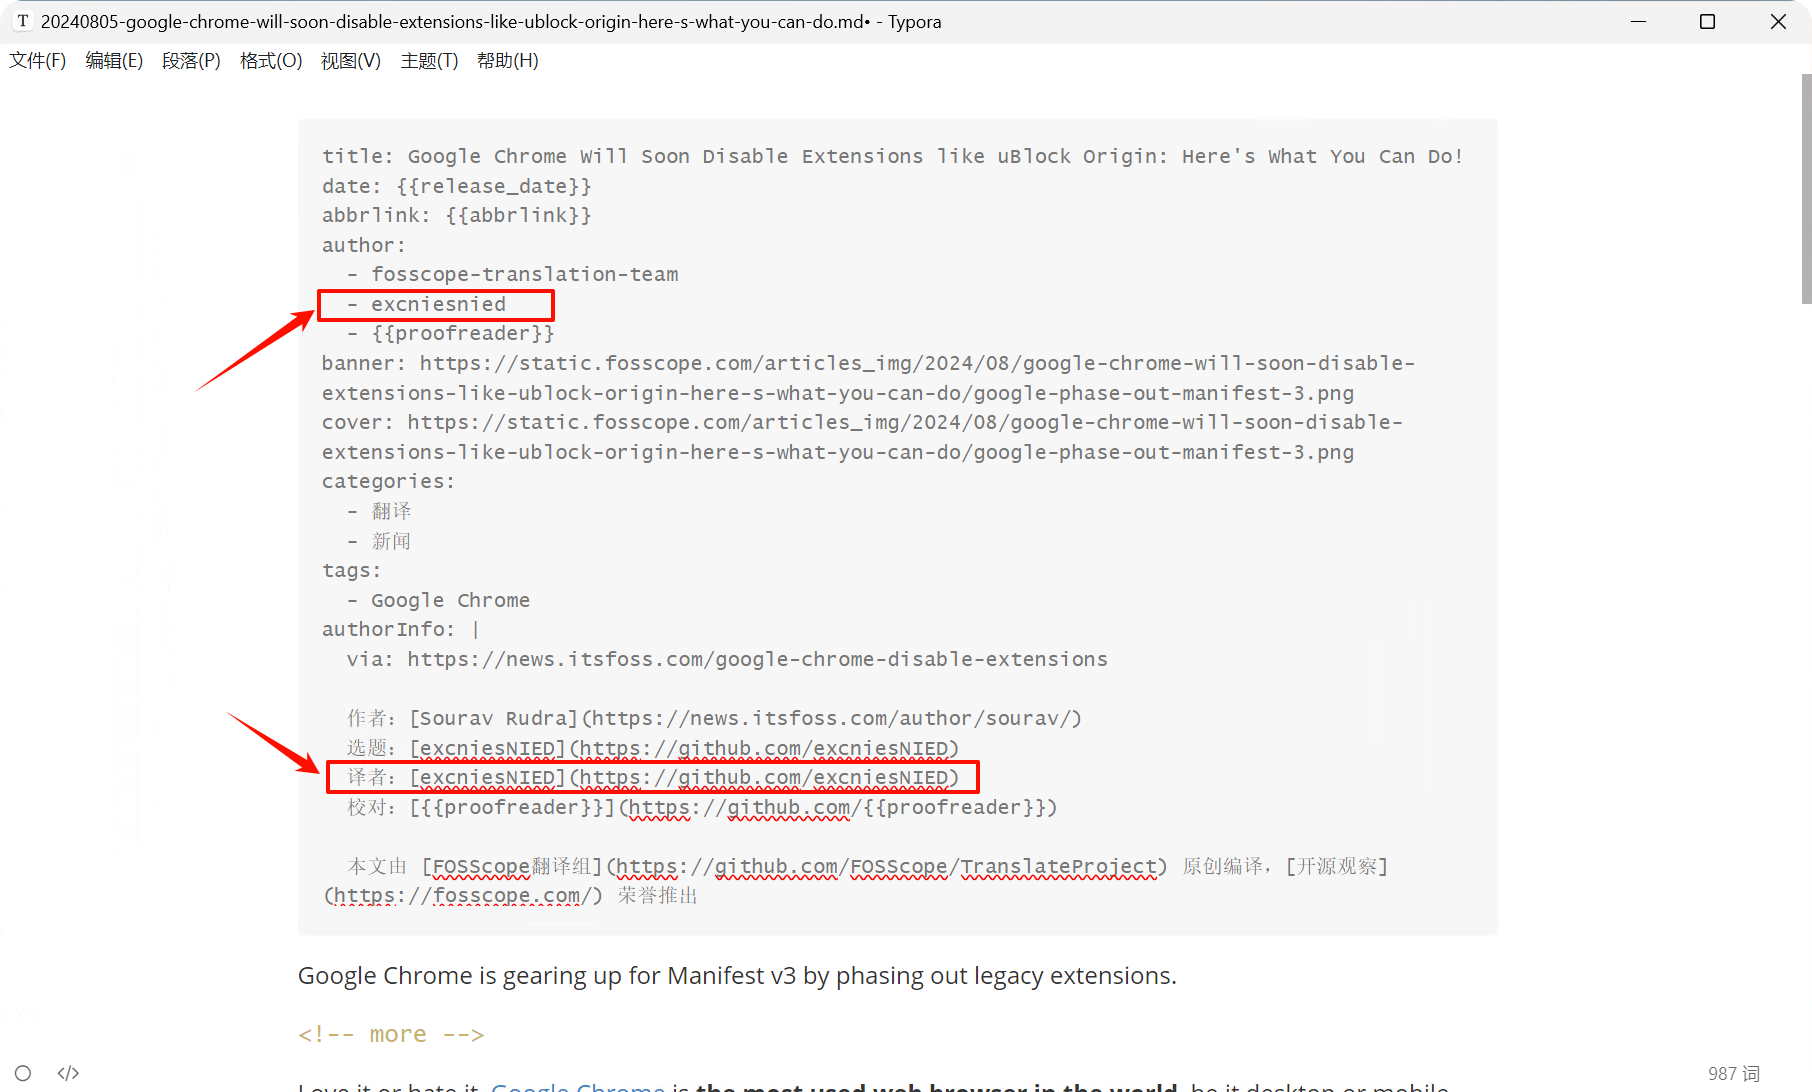Screen dimensions: 1812x1092
Task: Click the cover URL line
Action: point(862,437)
